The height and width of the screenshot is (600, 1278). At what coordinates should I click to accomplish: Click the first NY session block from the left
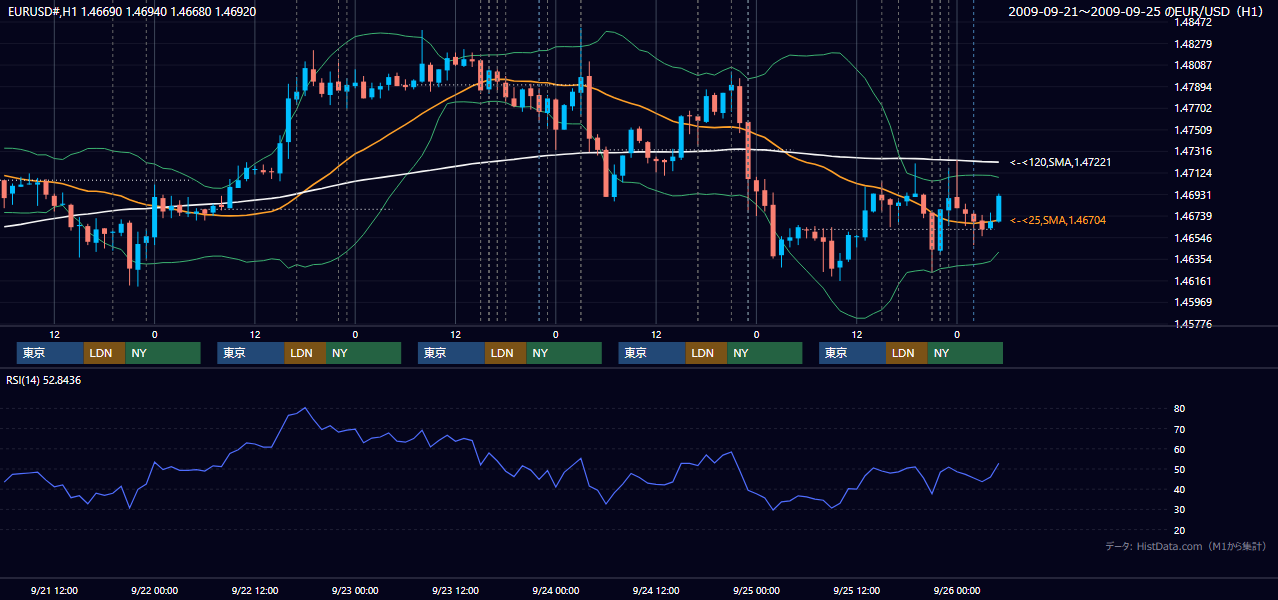(162, 353)
